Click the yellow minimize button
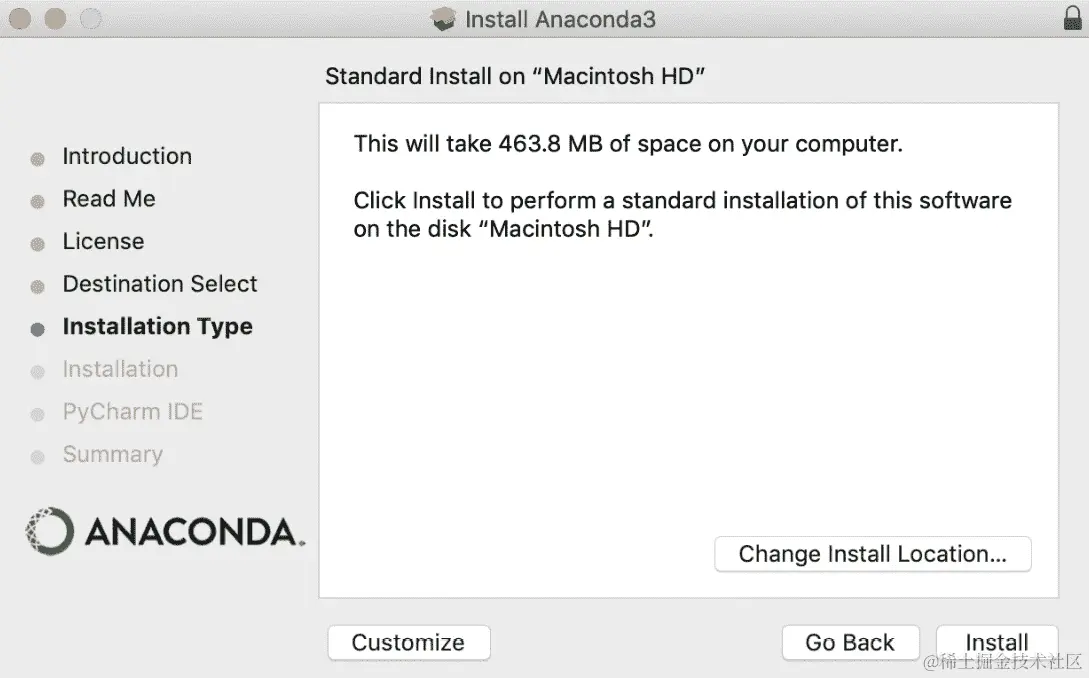 (56, 18)
